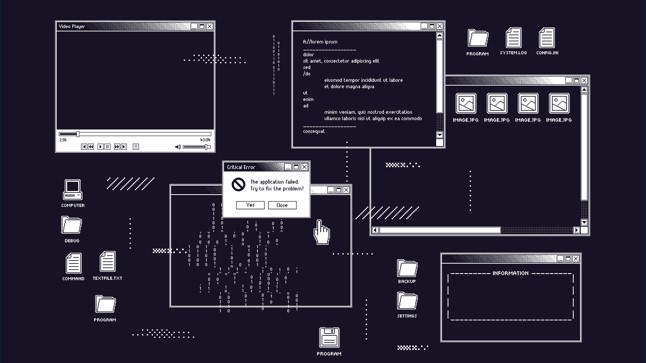Select the third IMAGE.JPG thumbnail from left
This screenshot has width=646, height=363.
(x=528, y=103)
